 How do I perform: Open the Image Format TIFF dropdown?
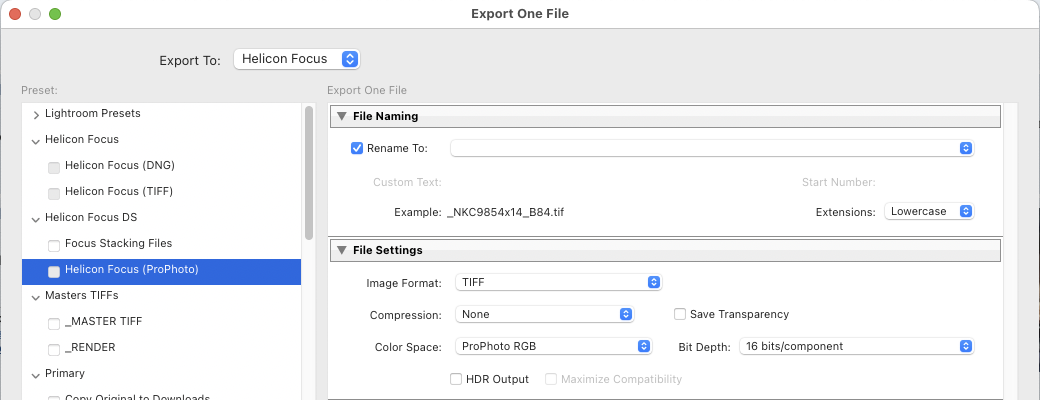558,283
